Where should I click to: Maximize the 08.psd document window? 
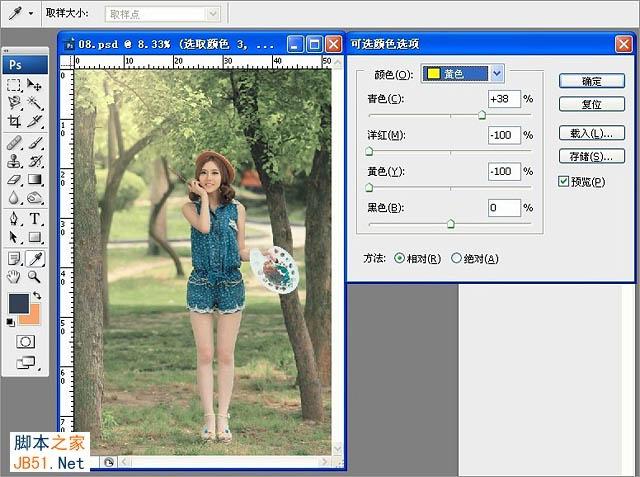point(315,44)
